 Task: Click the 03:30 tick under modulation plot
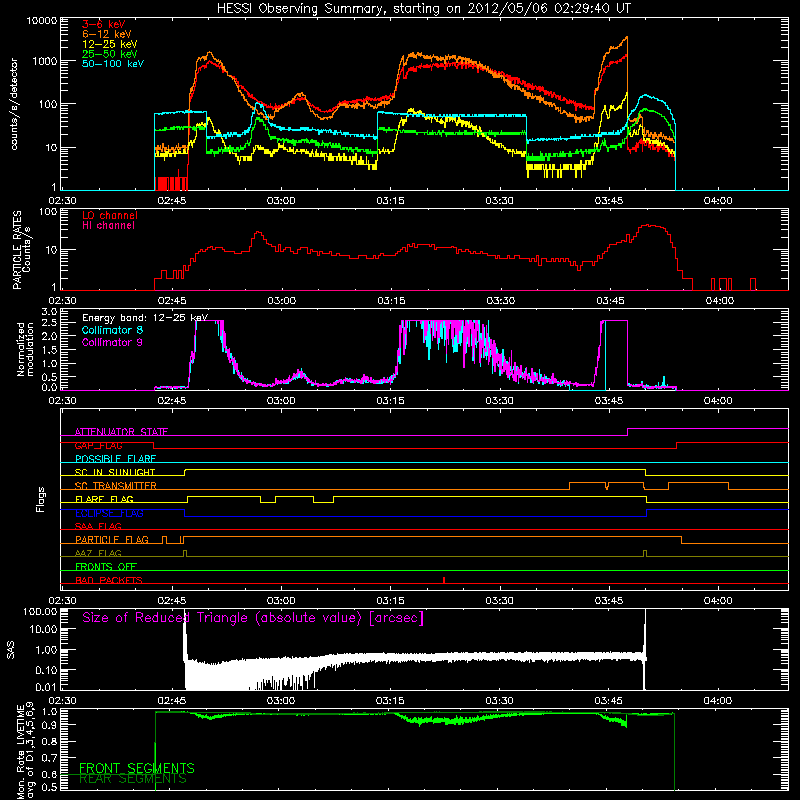point(499,401)
